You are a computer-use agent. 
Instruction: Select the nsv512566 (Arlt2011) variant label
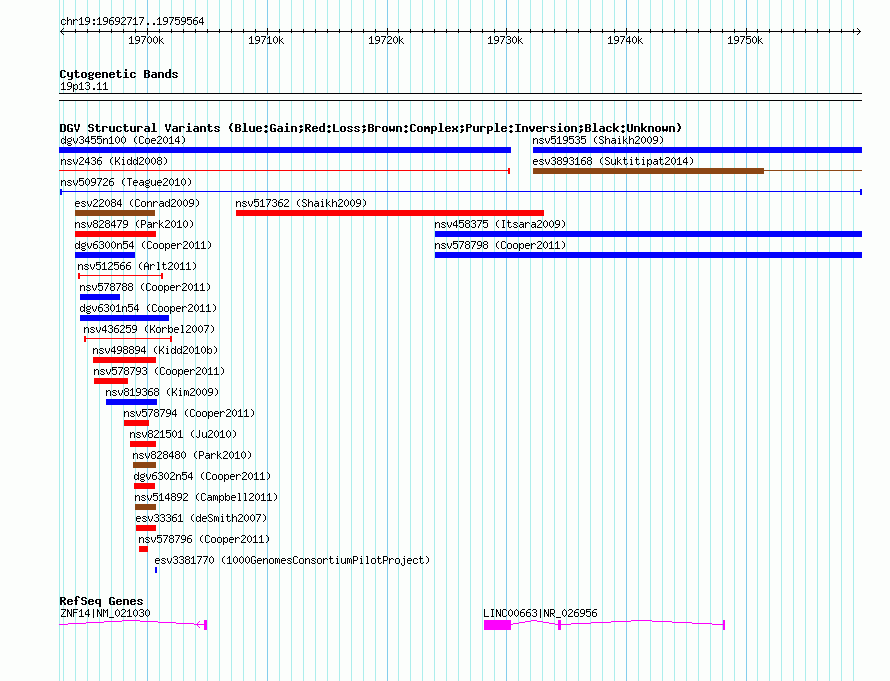[x=137, y=266]
